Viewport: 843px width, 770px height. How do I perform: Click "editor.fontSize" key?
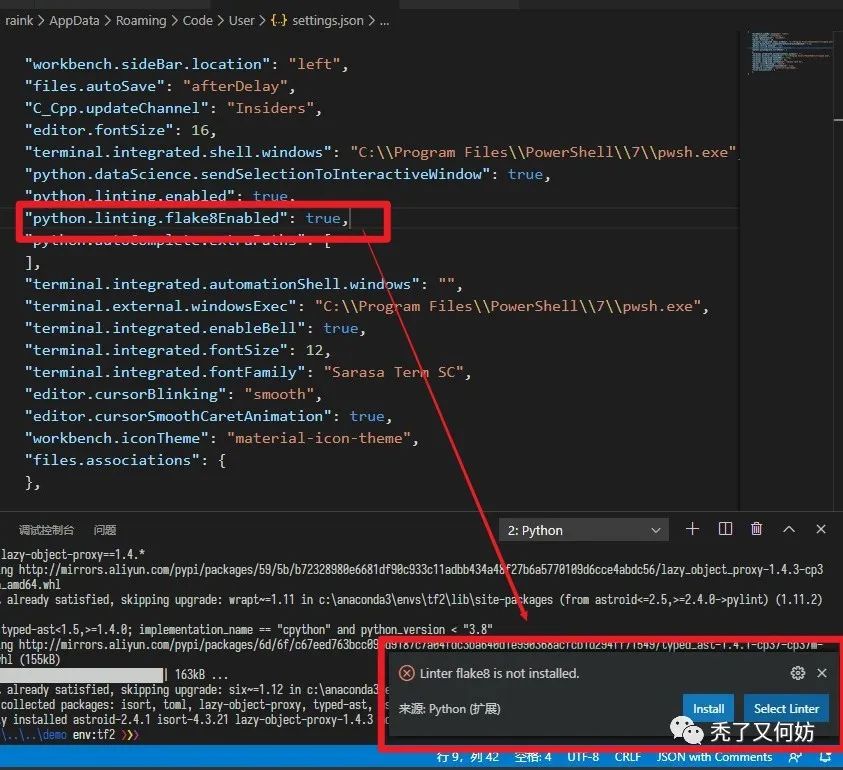pyautogui.click(x=98, y=130)
